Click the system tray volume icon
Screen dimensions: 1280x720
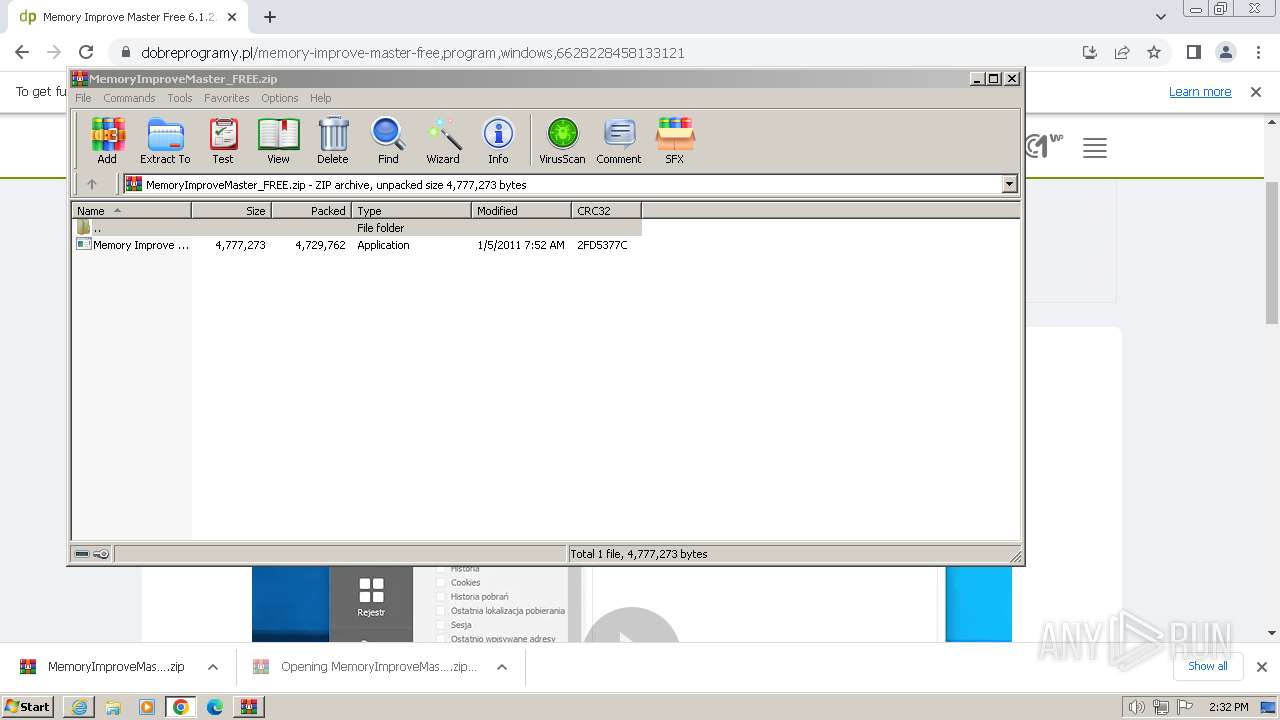[1136, 707]
